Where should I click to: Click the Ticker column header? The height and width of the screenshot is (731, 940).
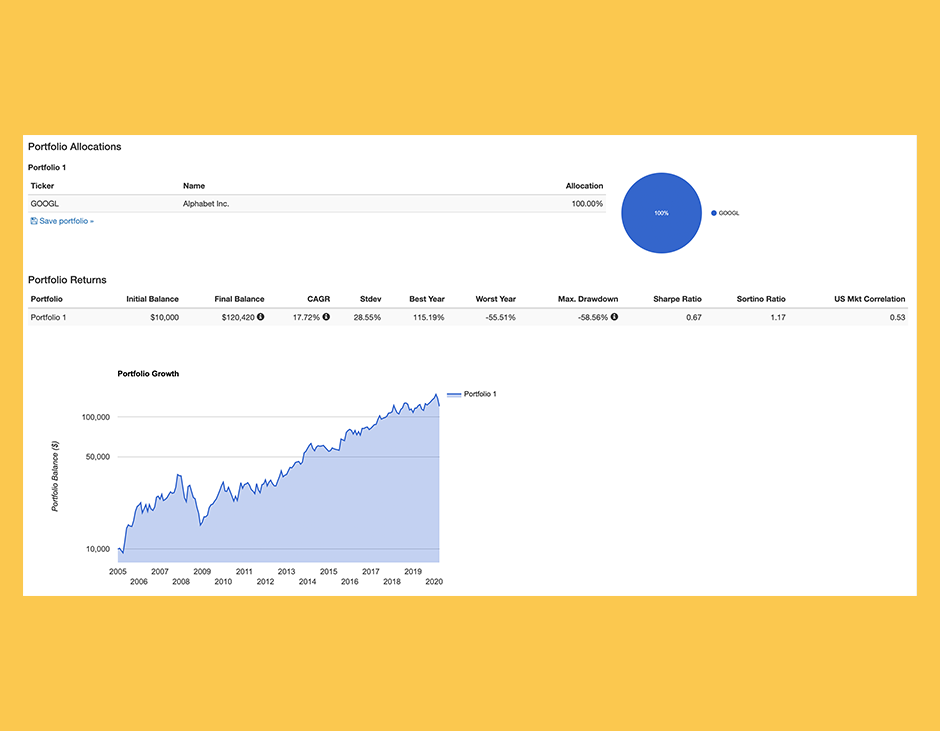[x=42, y=186]
